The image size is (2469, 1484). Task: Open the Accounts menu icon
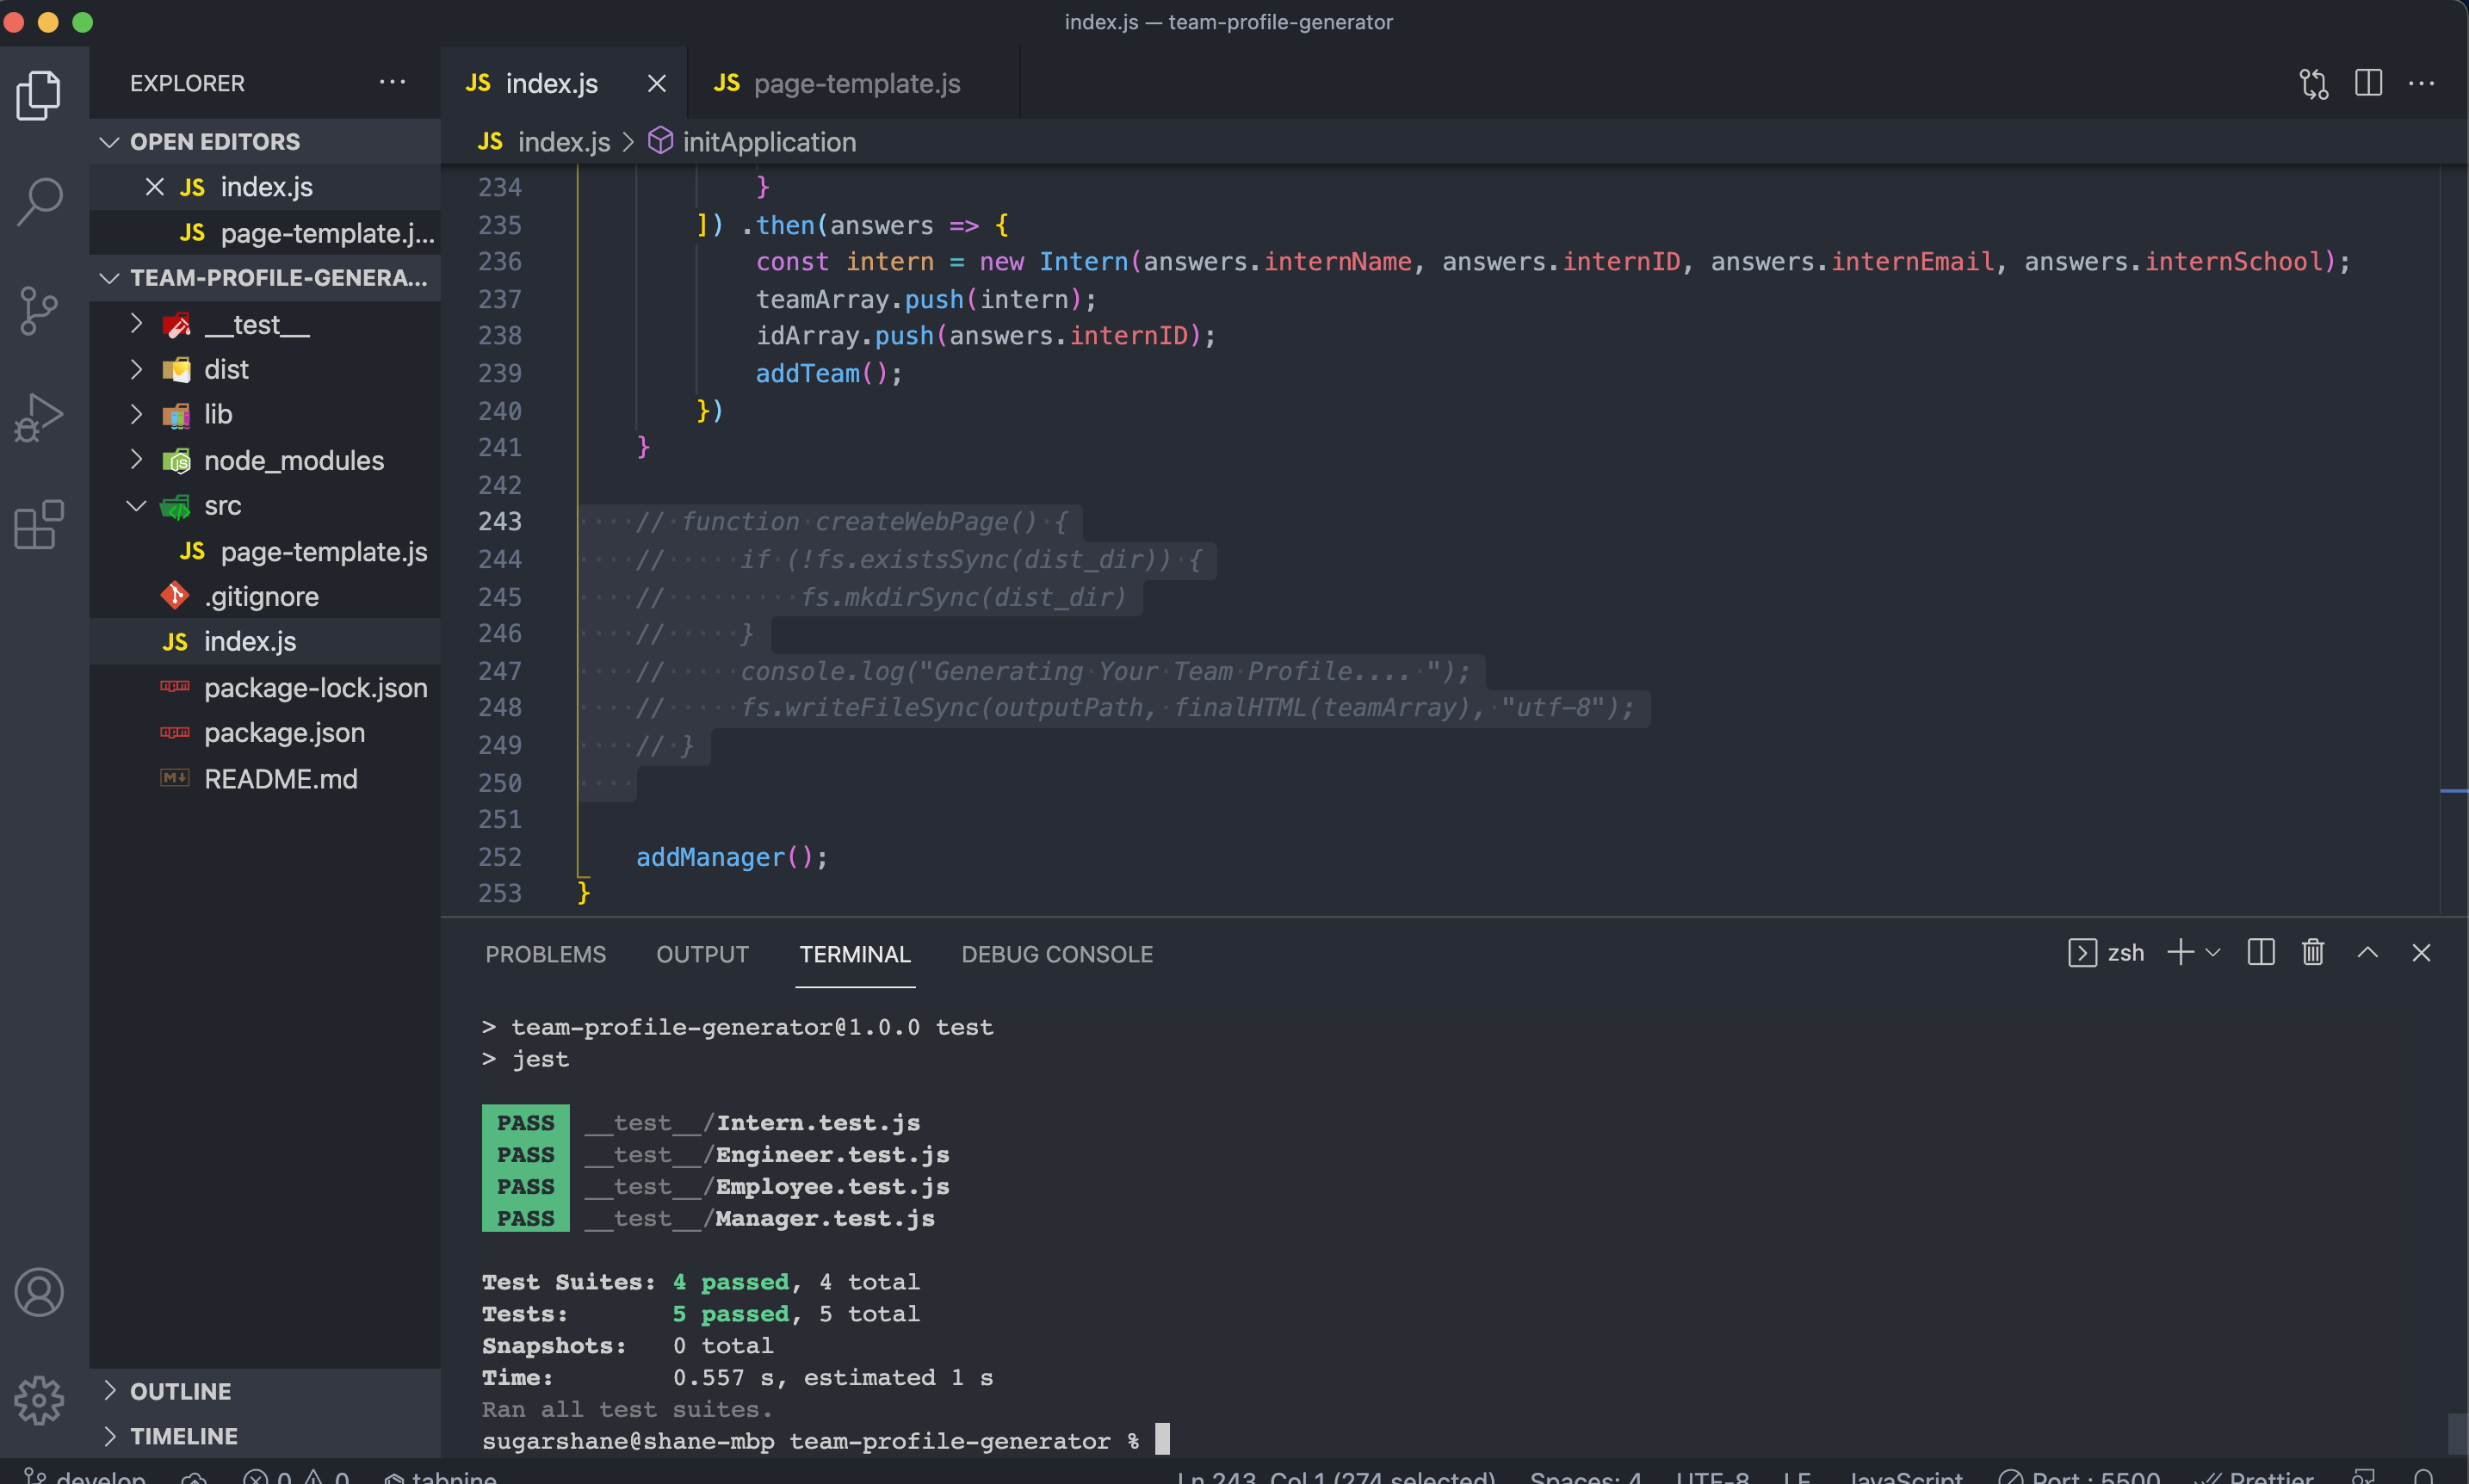pyautogui.click(x=39, y=1292)
